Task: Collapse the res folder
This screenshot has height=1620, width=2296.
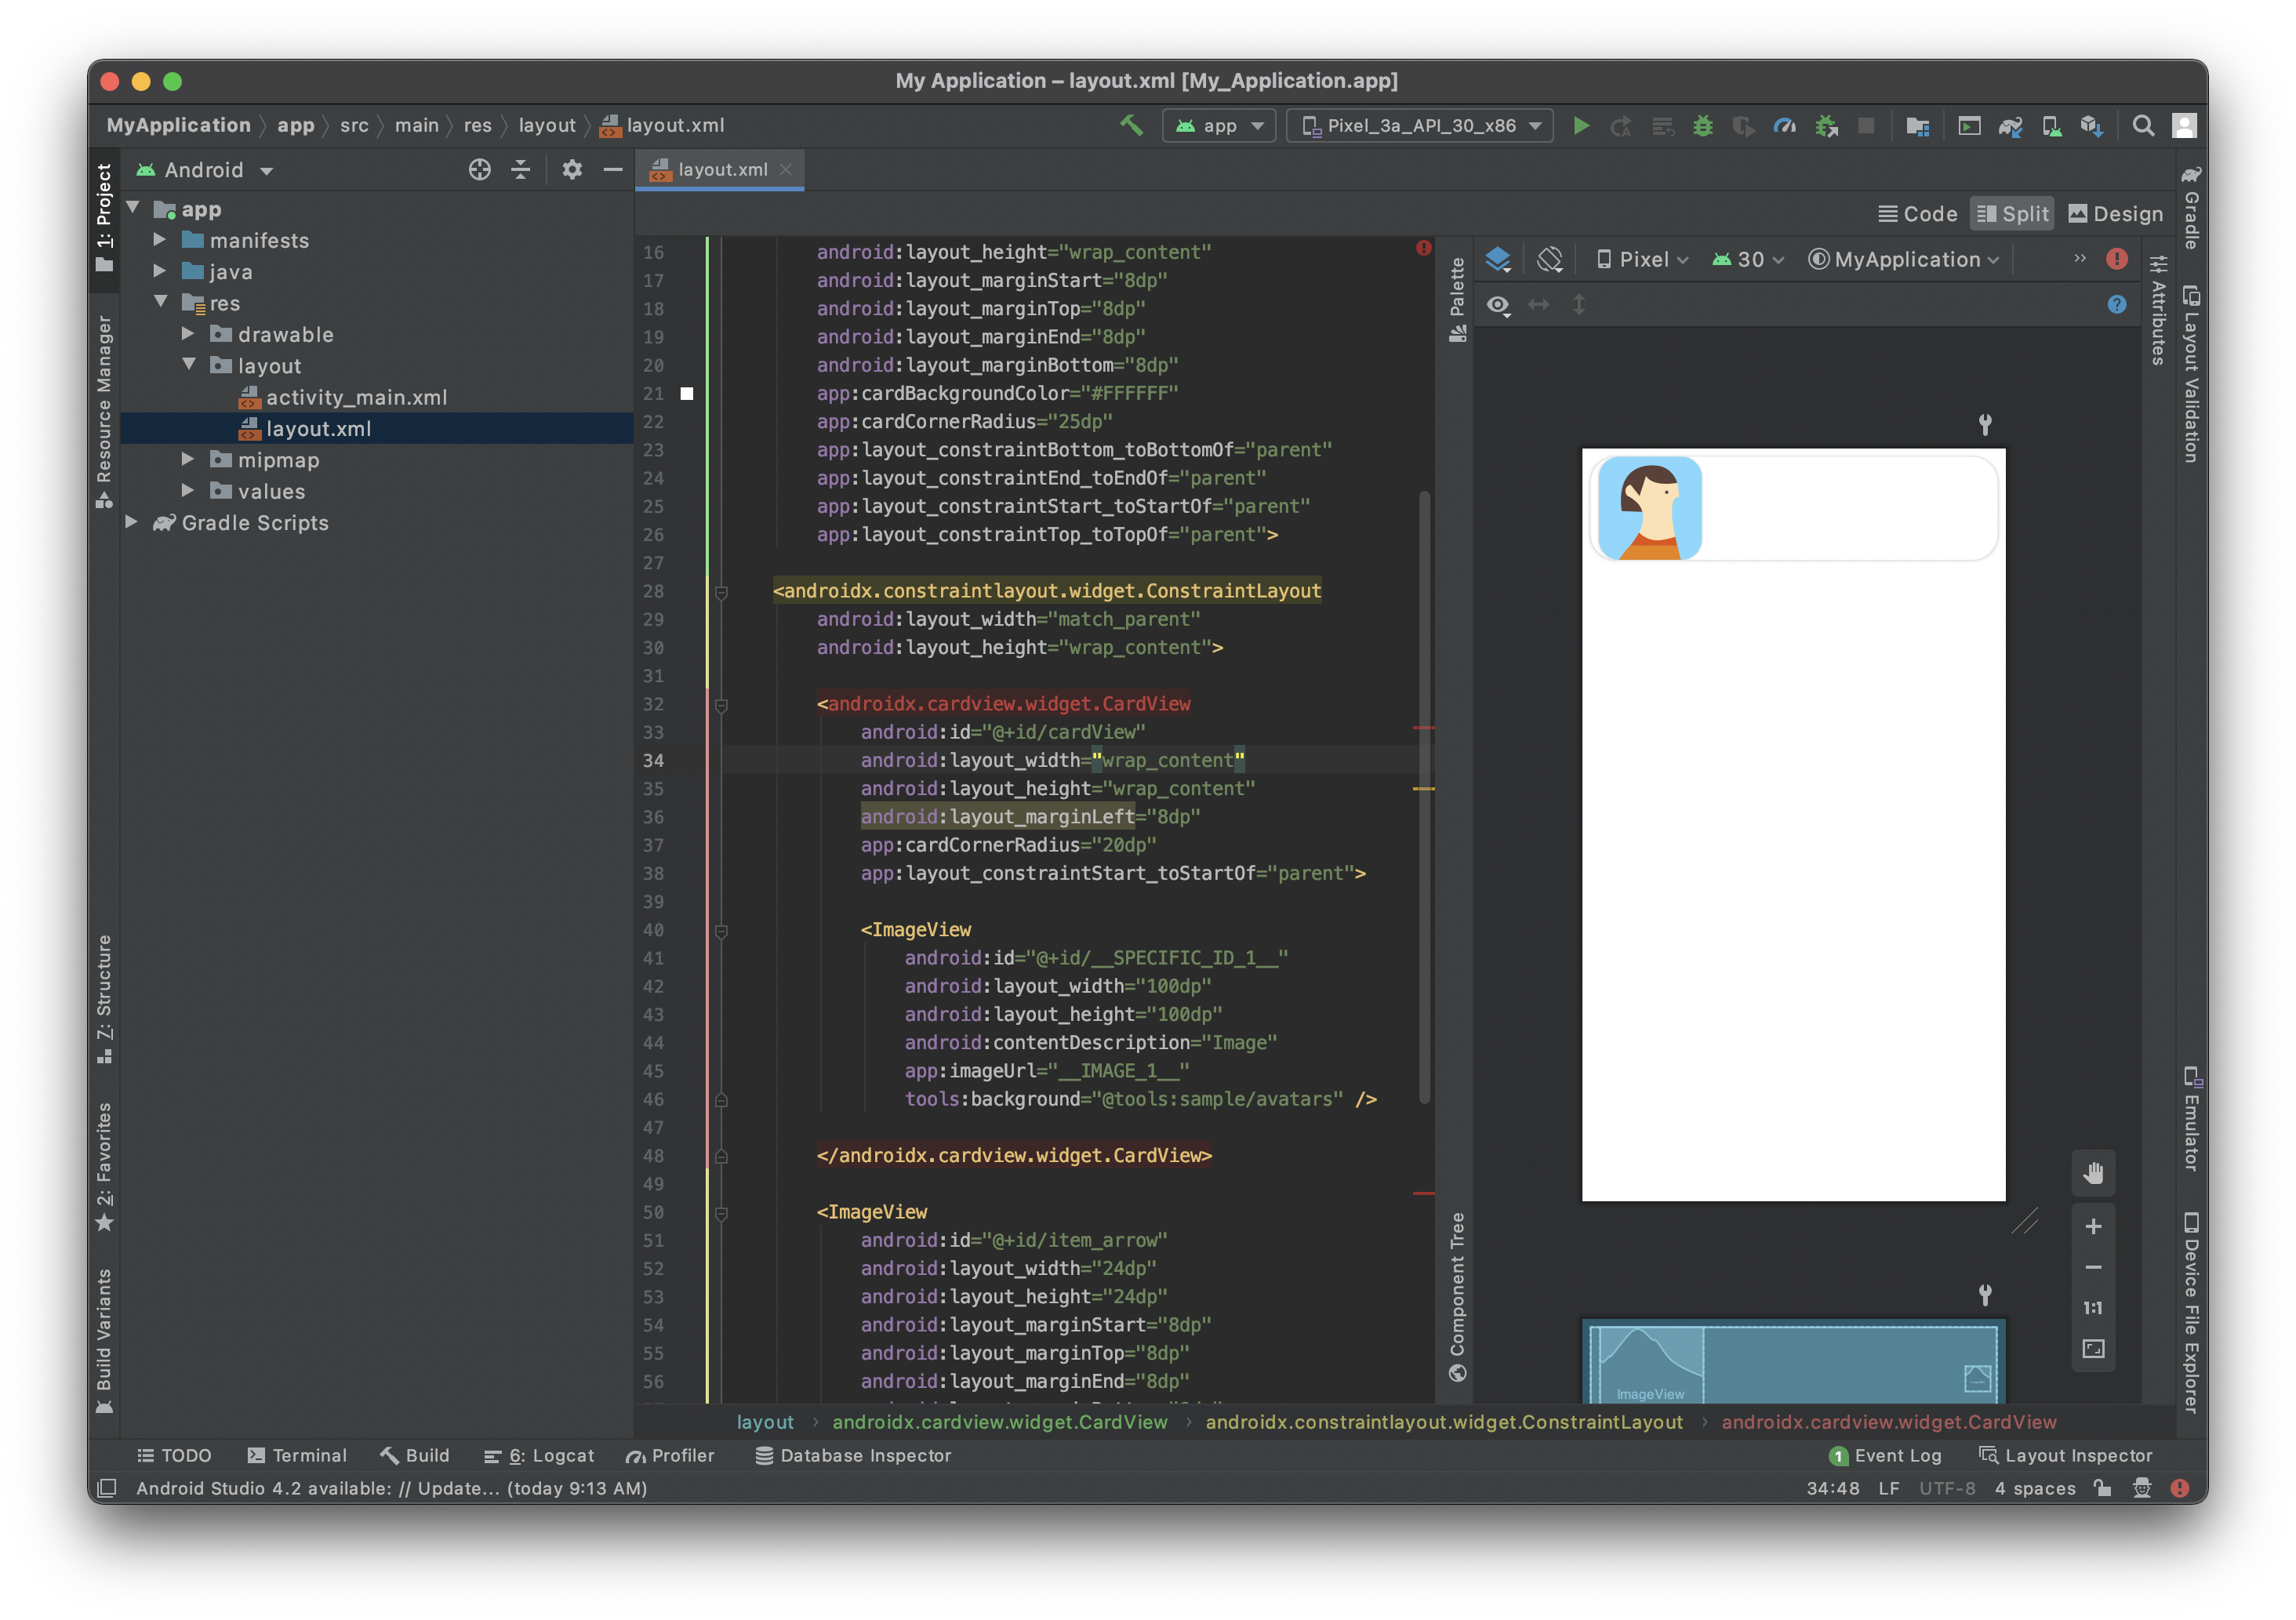Action: point(160,302)
